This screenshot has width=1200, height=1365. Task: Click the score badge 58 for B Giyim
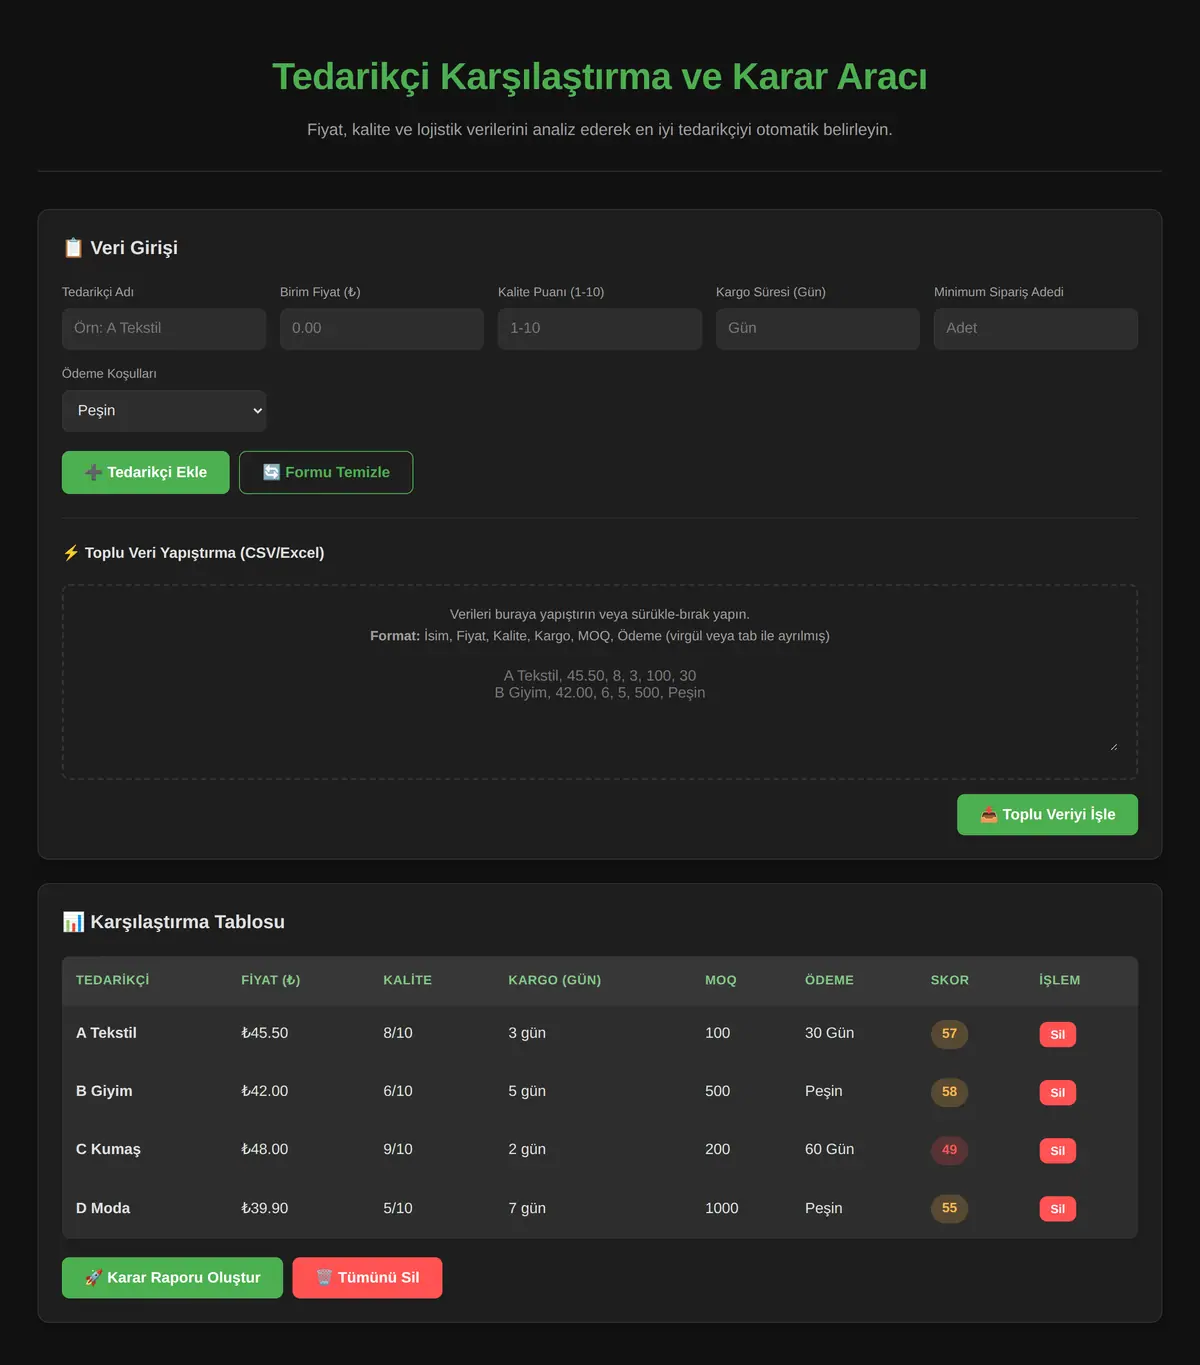coord(949,1092)
